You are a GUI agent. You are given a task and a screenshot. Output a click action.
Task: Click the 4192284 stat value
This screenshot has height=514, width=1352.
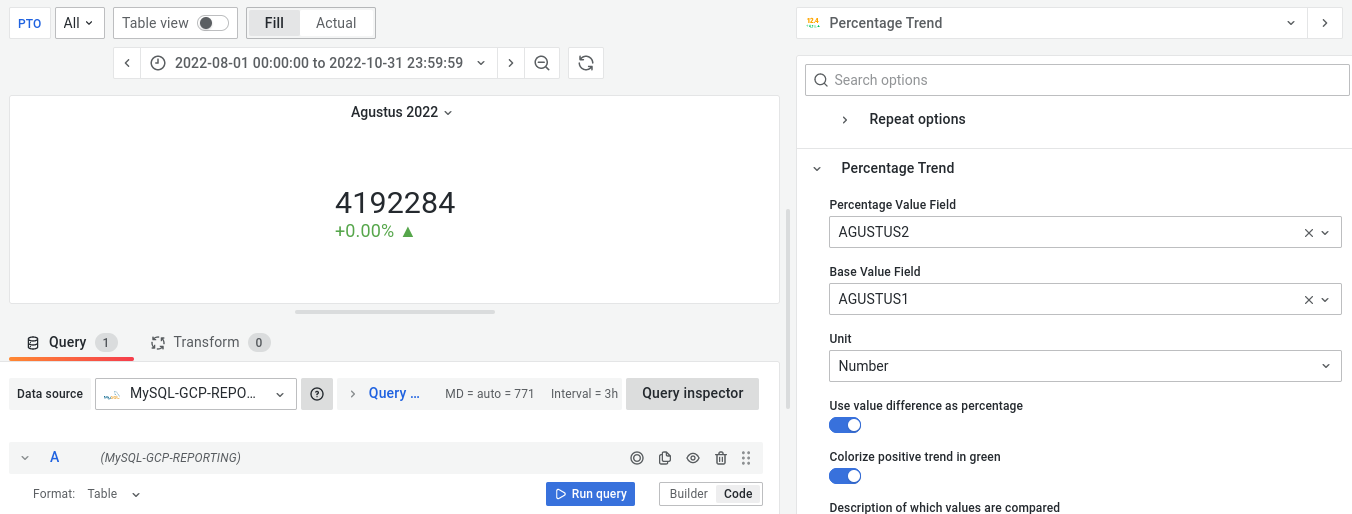click(395, 203)
